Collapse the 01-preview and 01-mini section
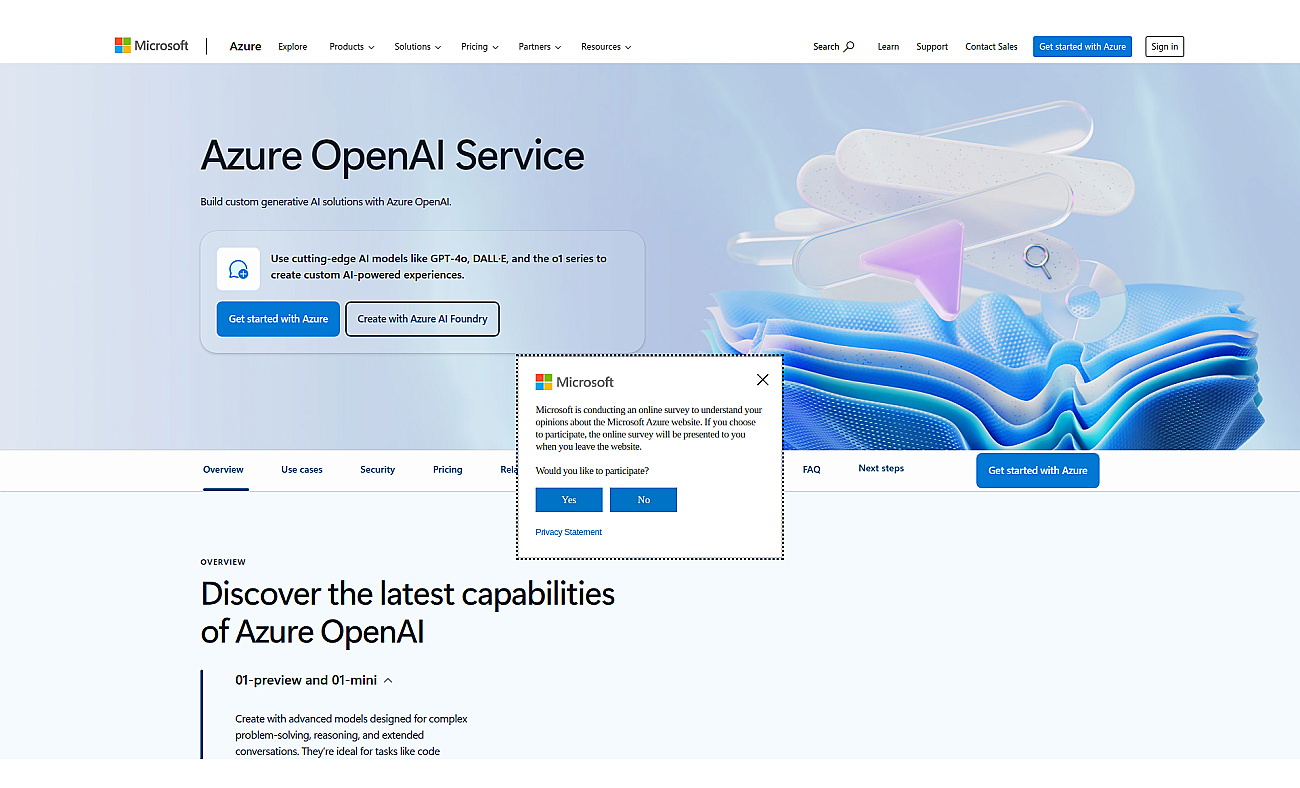 [x=314, y=680]
